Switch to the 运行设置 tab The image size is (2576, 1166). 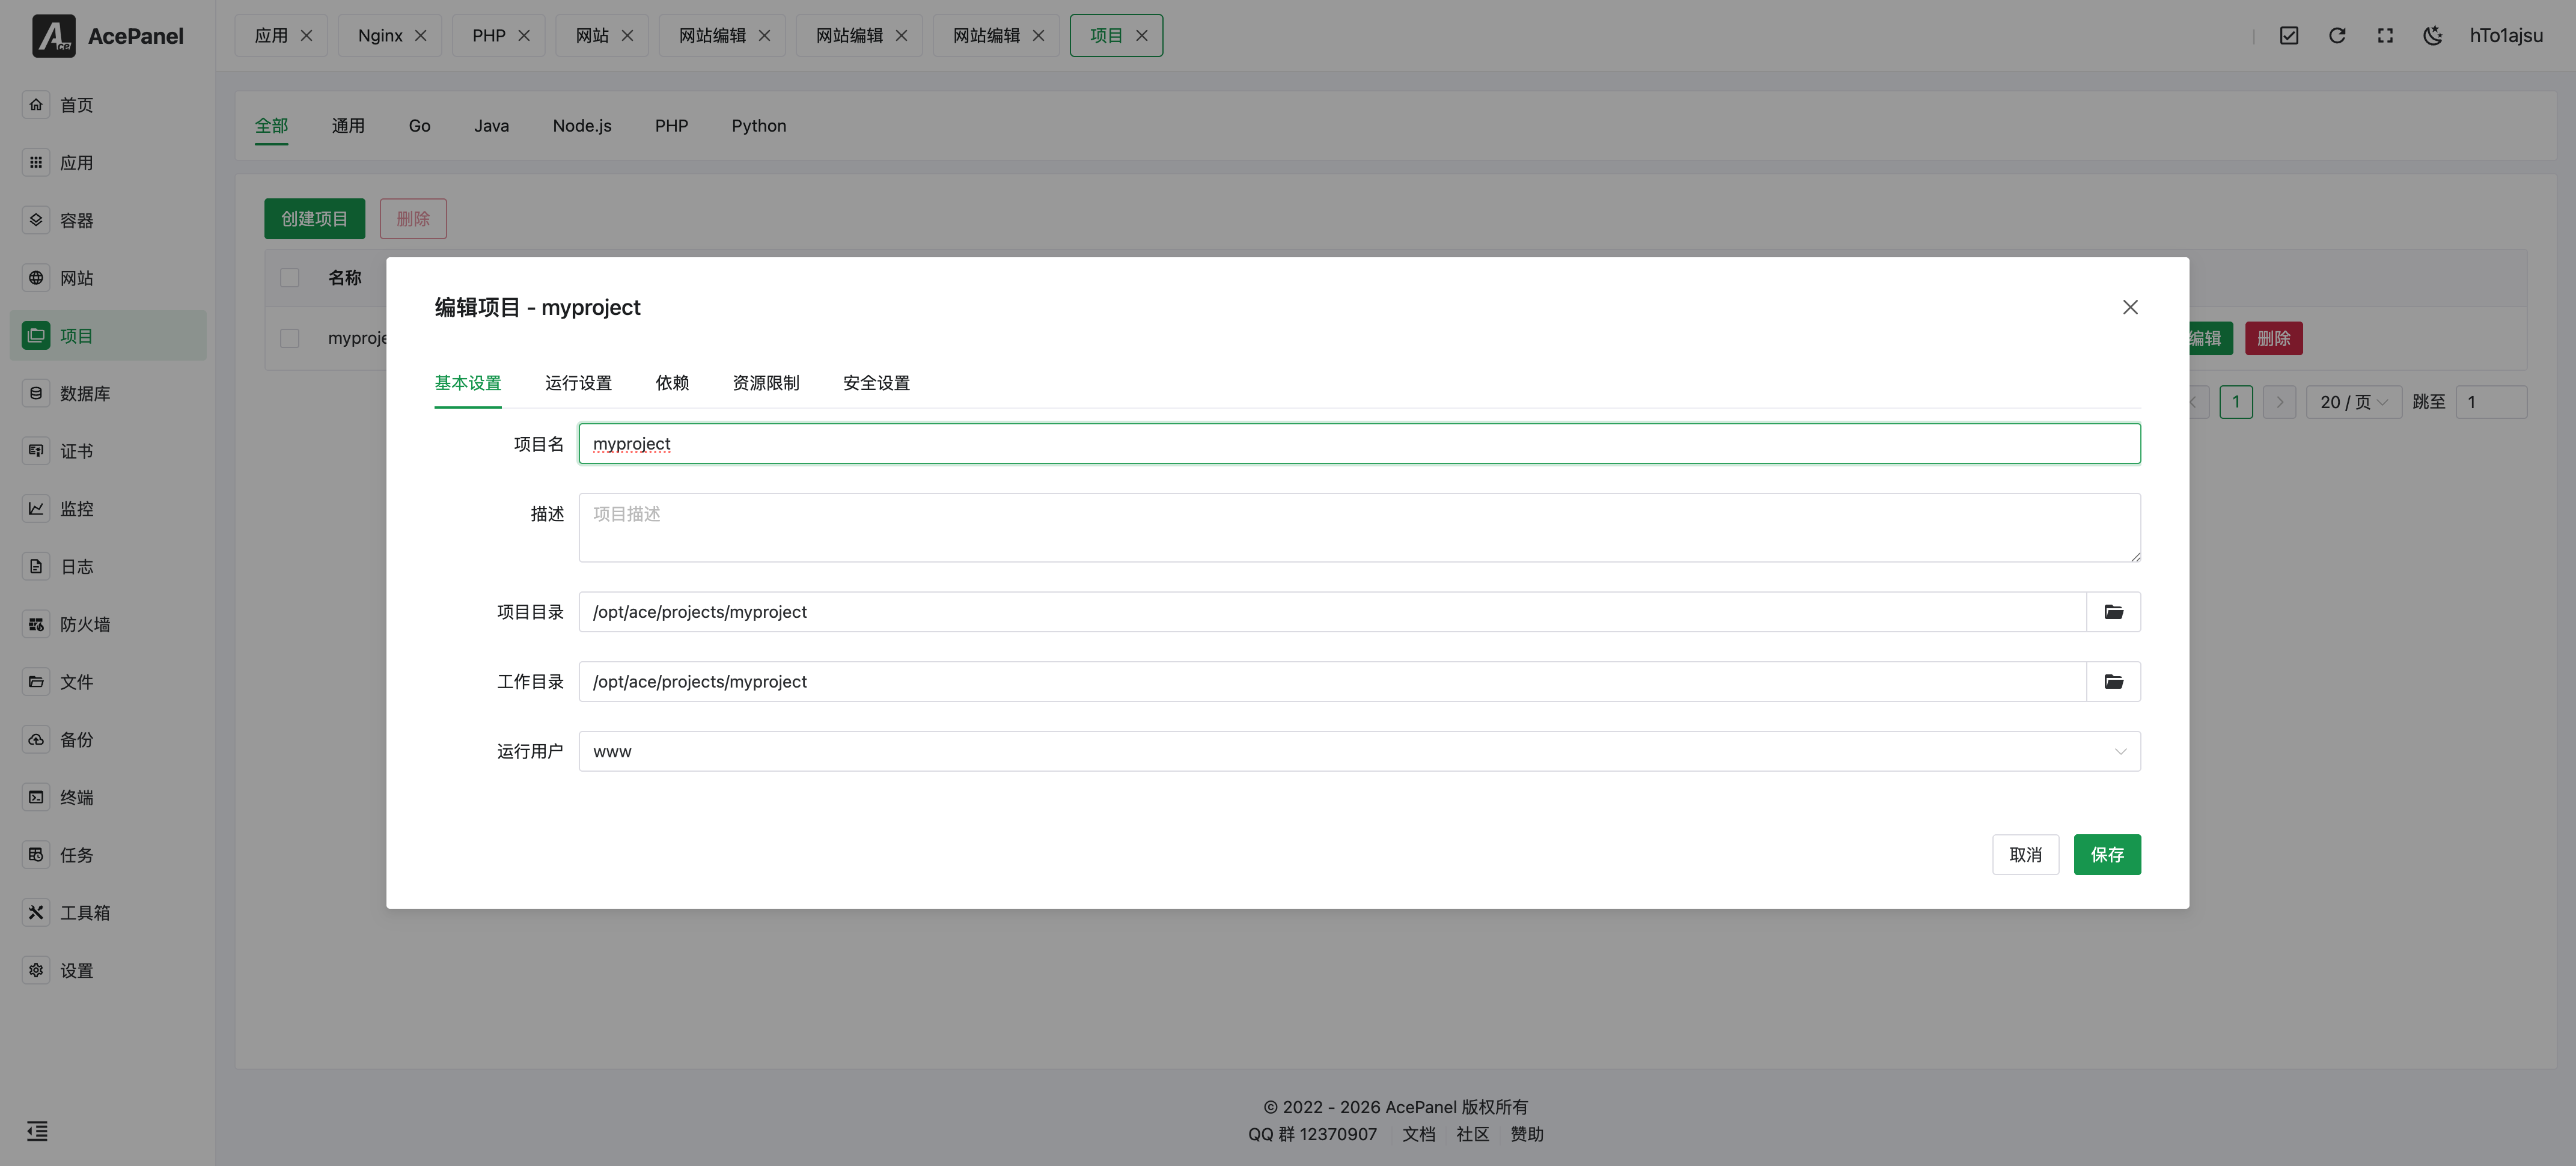pos(578,383)
